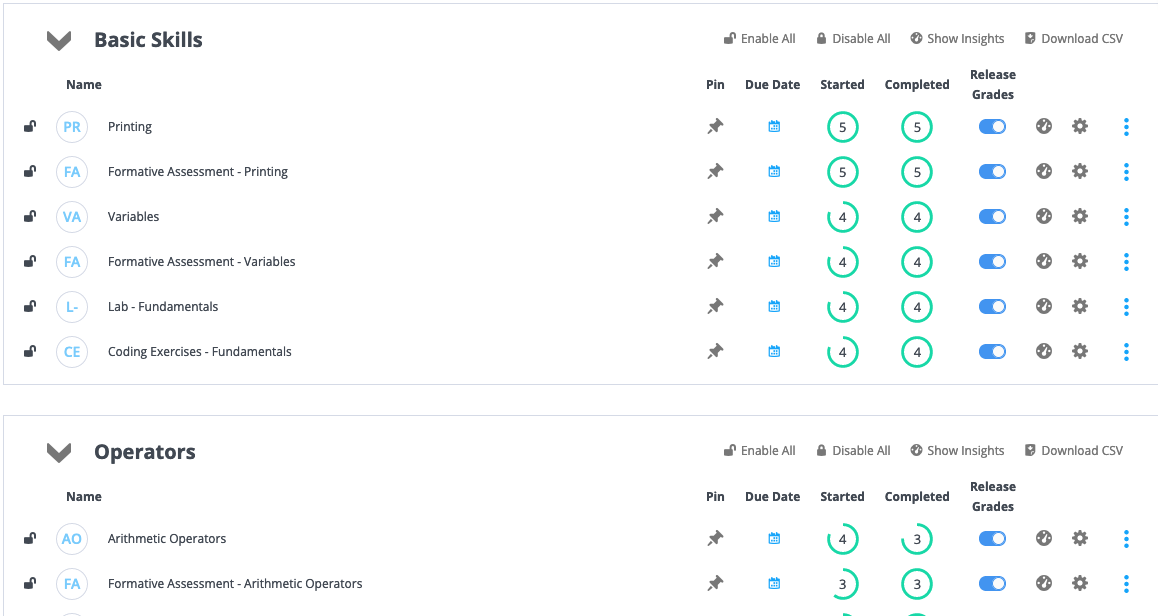The height and width of the screenshot is (616, 1158).
Task: Click the AO avatar badge
Action: point(72,539)
